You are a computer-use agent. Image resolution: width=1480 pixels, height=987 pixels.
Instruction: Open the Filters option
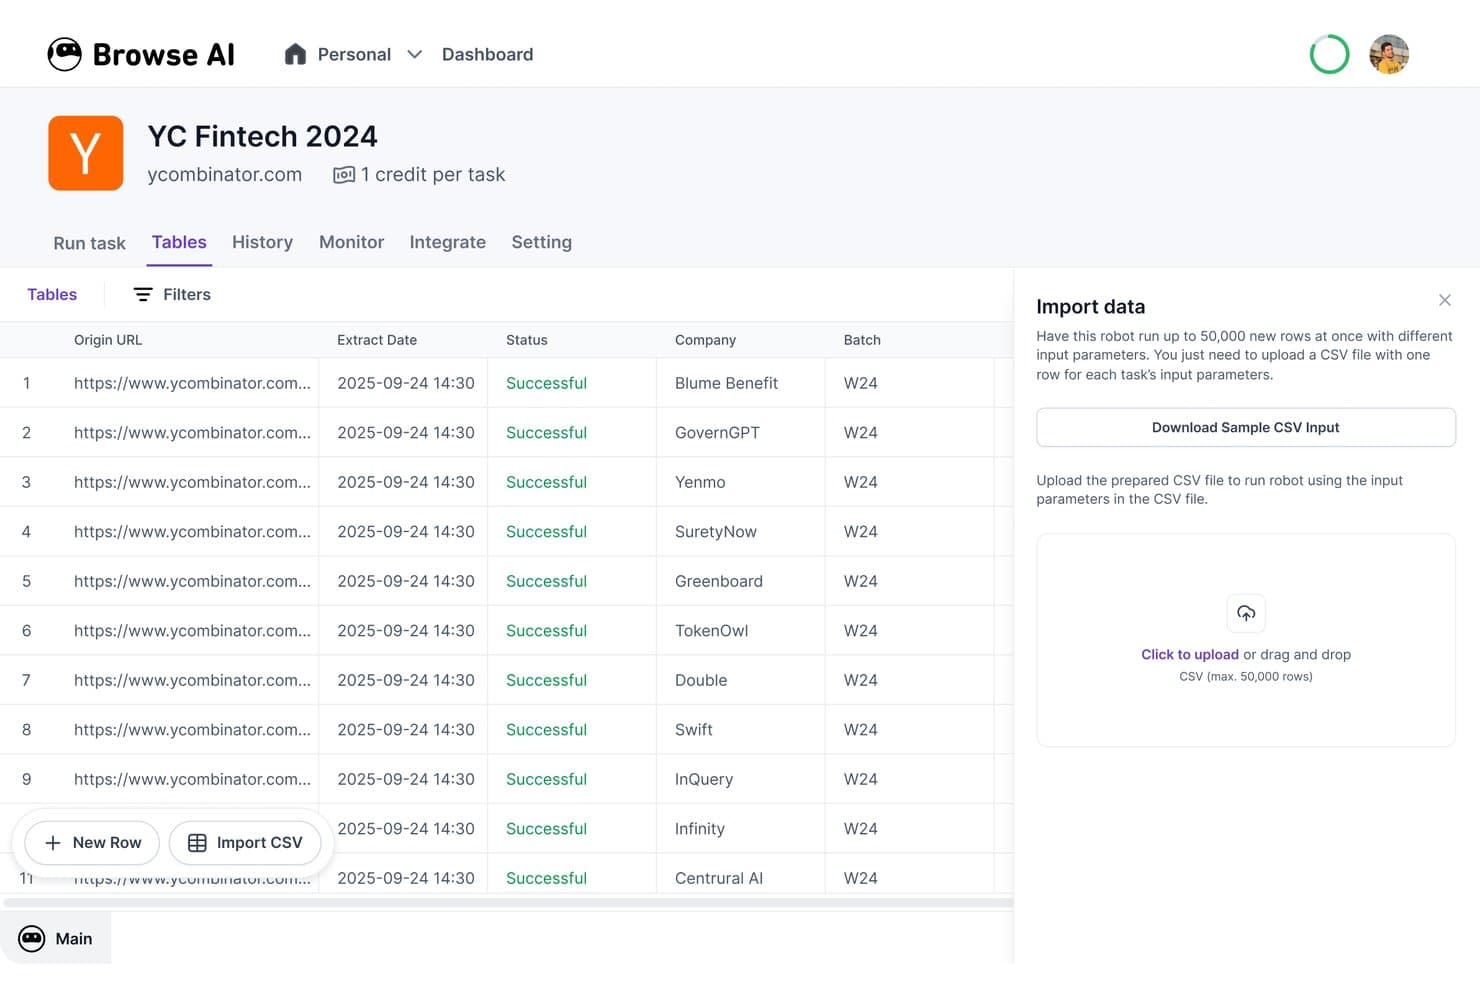click(172, 294)
